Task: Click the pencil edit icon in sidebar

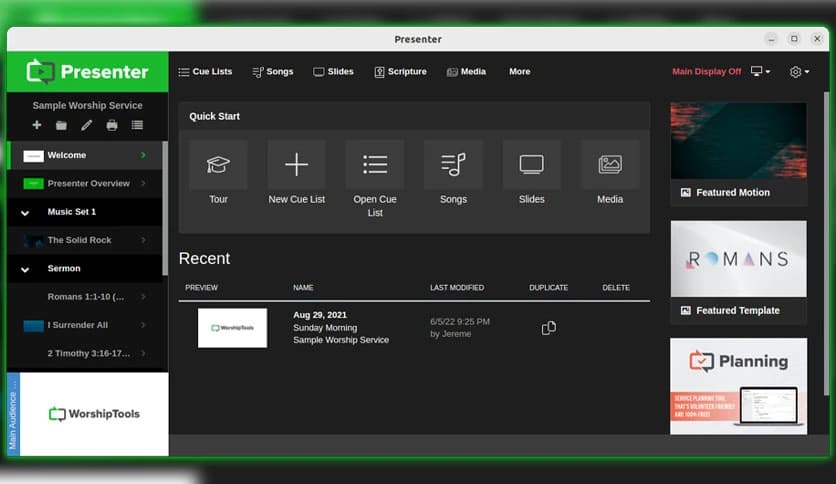Action: point(87,125)
